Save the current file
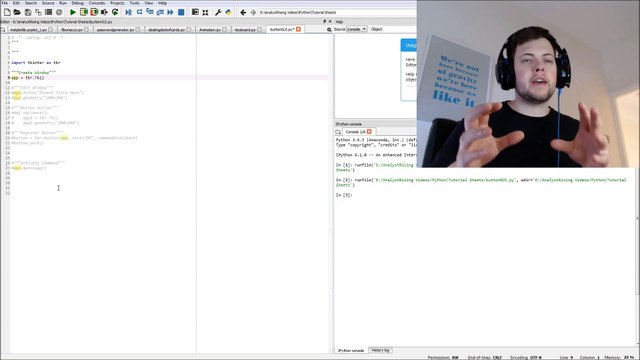640x360 pixels. (28, 12)
